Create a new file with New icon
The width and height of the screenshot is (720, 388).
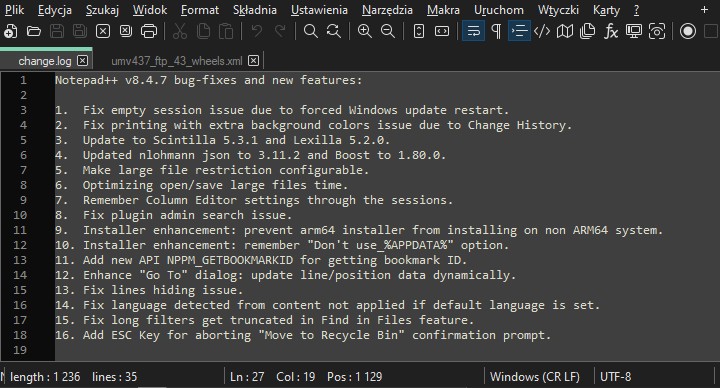[10, 31]
